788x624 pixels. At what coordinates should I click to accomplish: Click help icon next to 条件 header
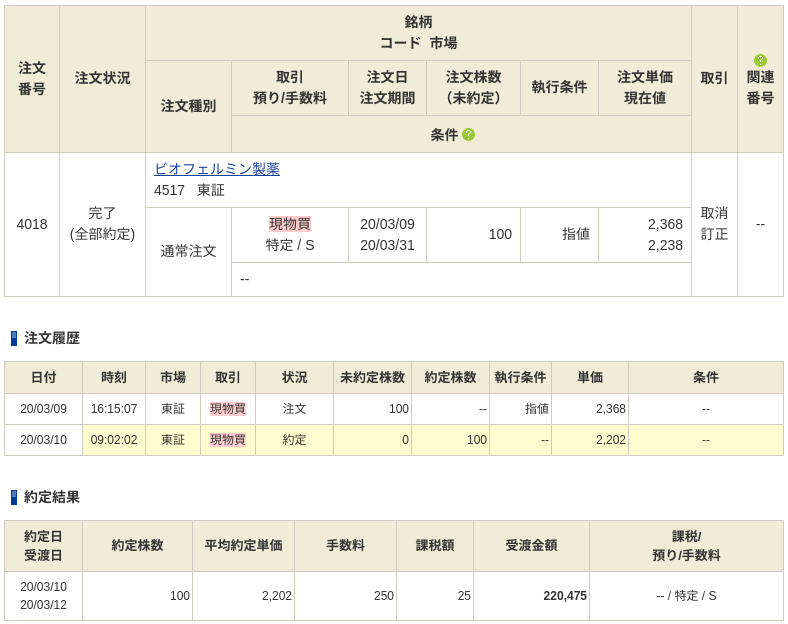tap(468, 135)
